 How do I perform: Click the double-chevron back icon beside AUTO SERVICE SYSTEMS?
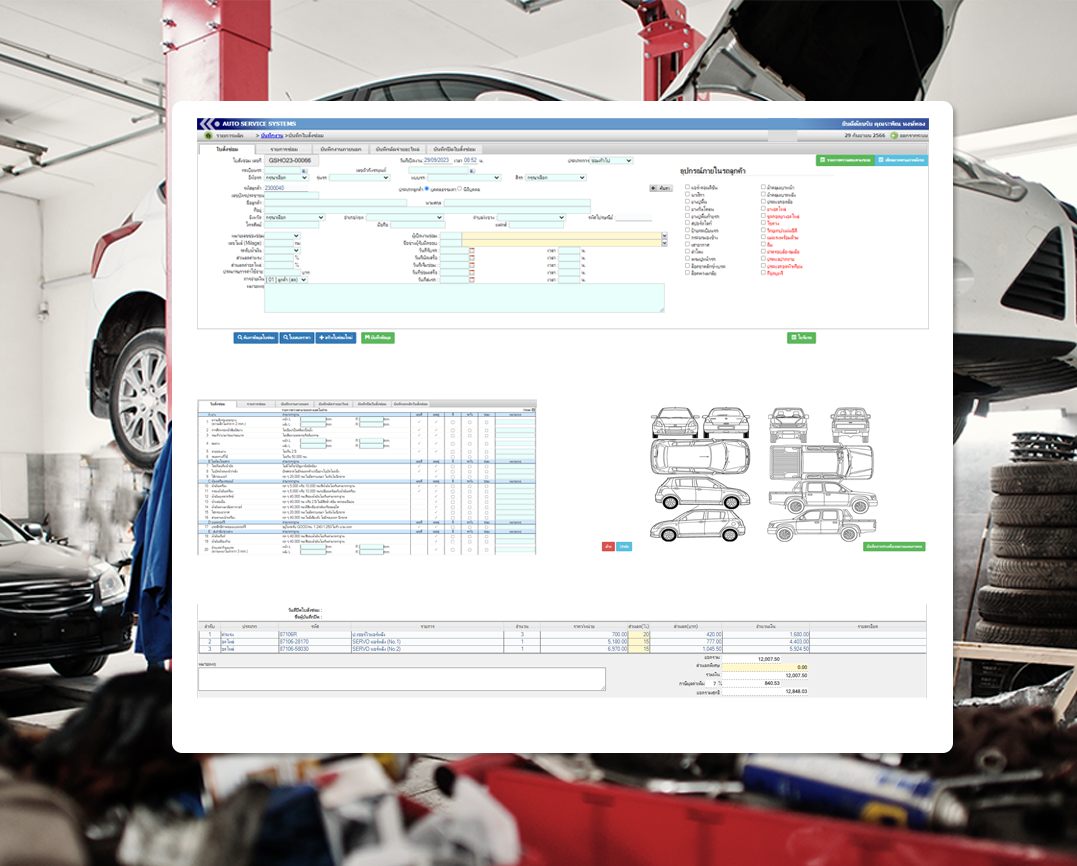click(205, 124)
